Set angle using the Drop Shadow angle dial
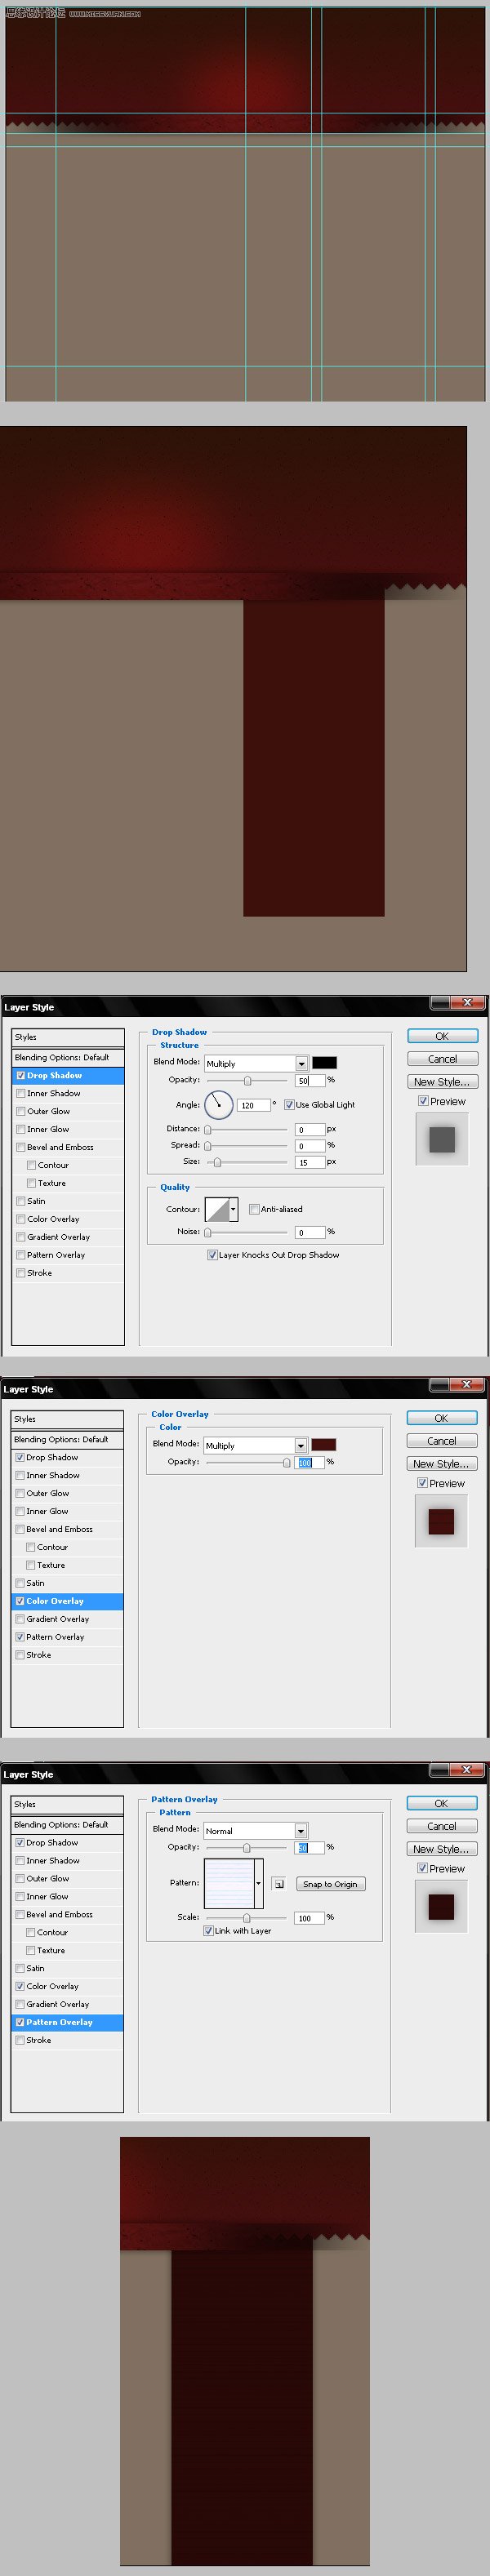490x2576 pixels. point(218,1104)
